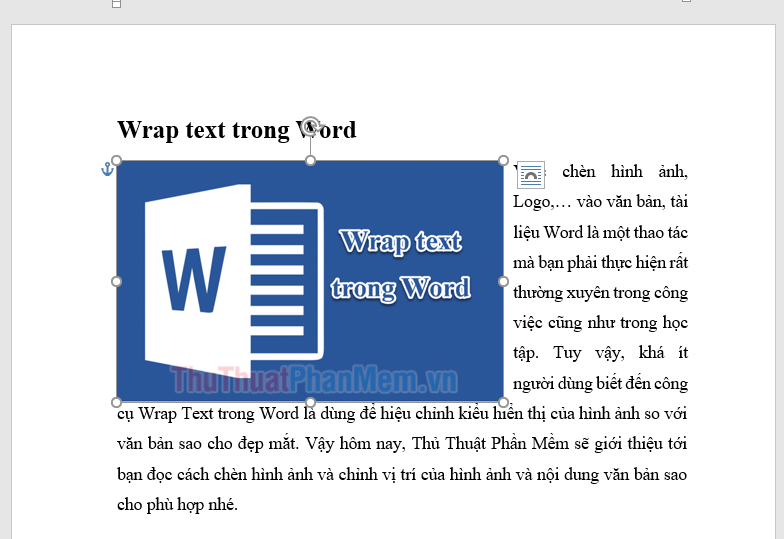Select the Word logo picture
Viewport: 784px width, 539px height.
(310, 282)
